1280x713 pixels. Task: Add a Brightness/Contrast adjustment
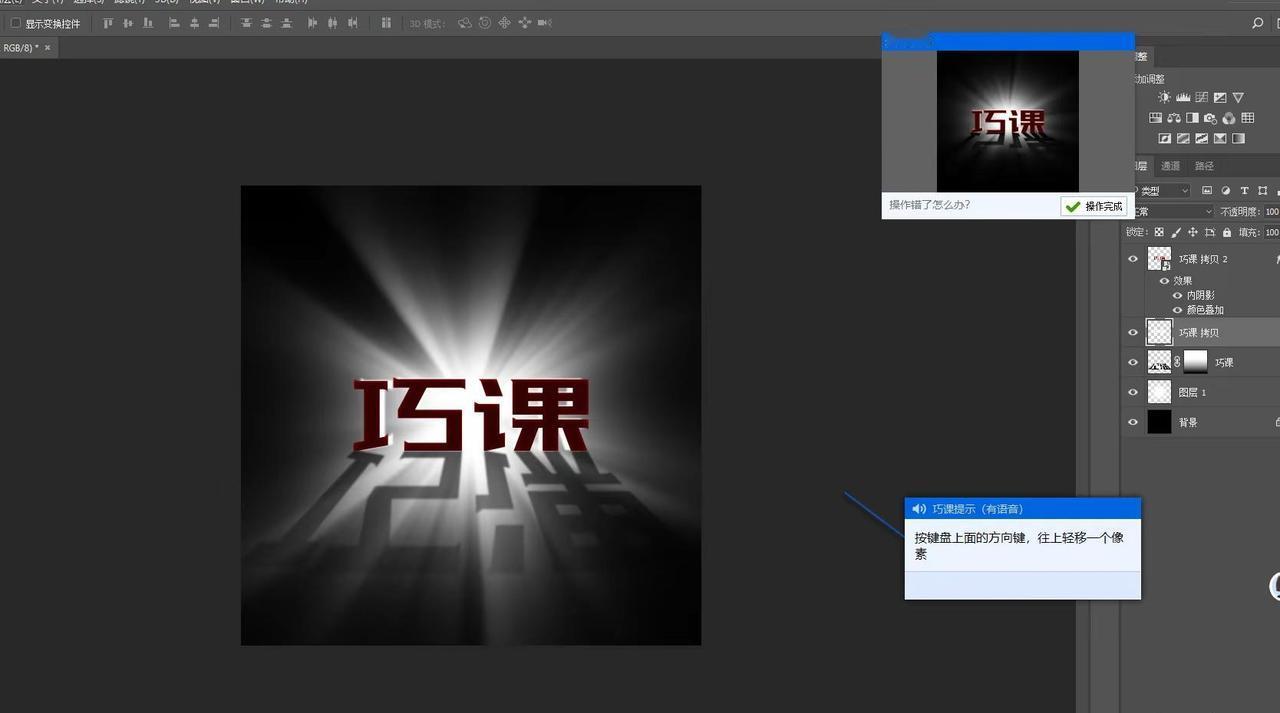coord(1164,97)
